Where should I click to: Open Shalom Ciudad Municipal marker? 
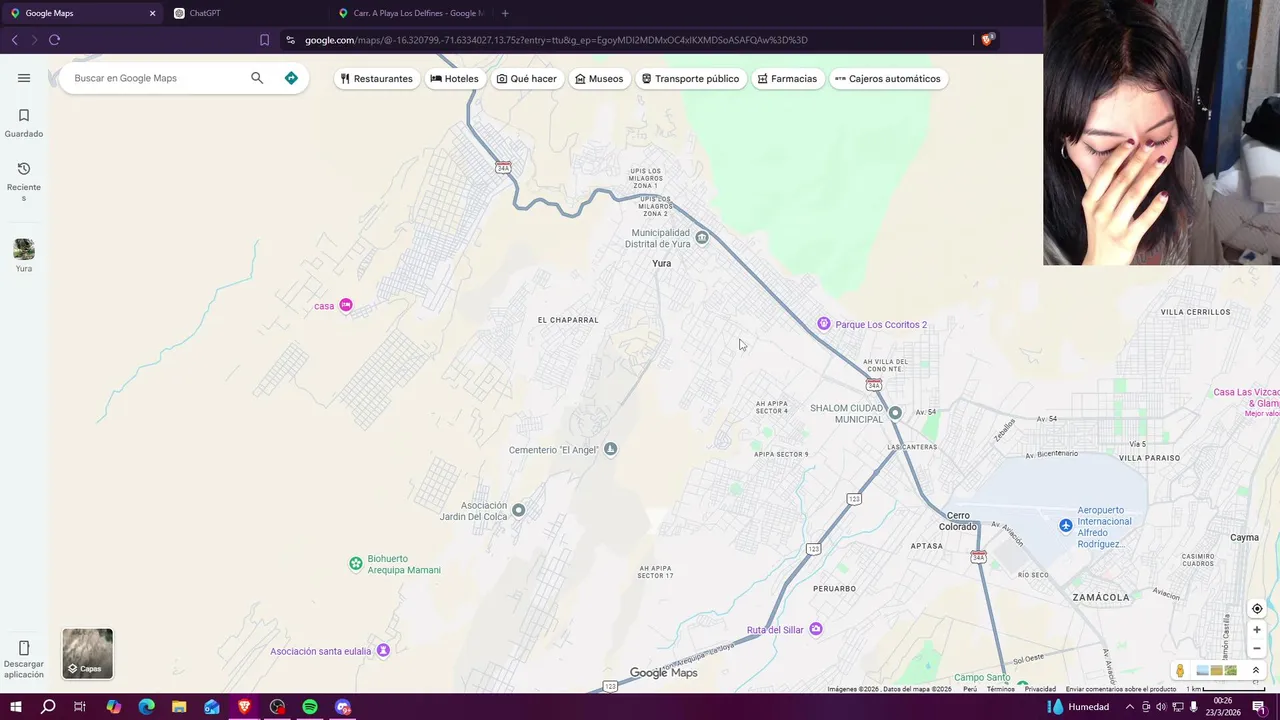(895, 413)
